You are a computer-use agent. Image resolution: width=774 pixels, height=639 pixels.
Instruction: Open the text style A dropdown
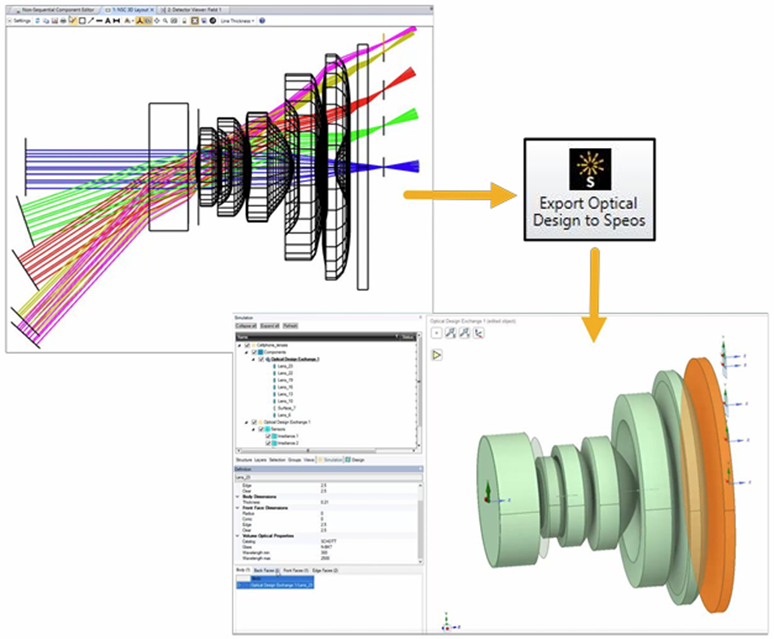tap(128, 21)
